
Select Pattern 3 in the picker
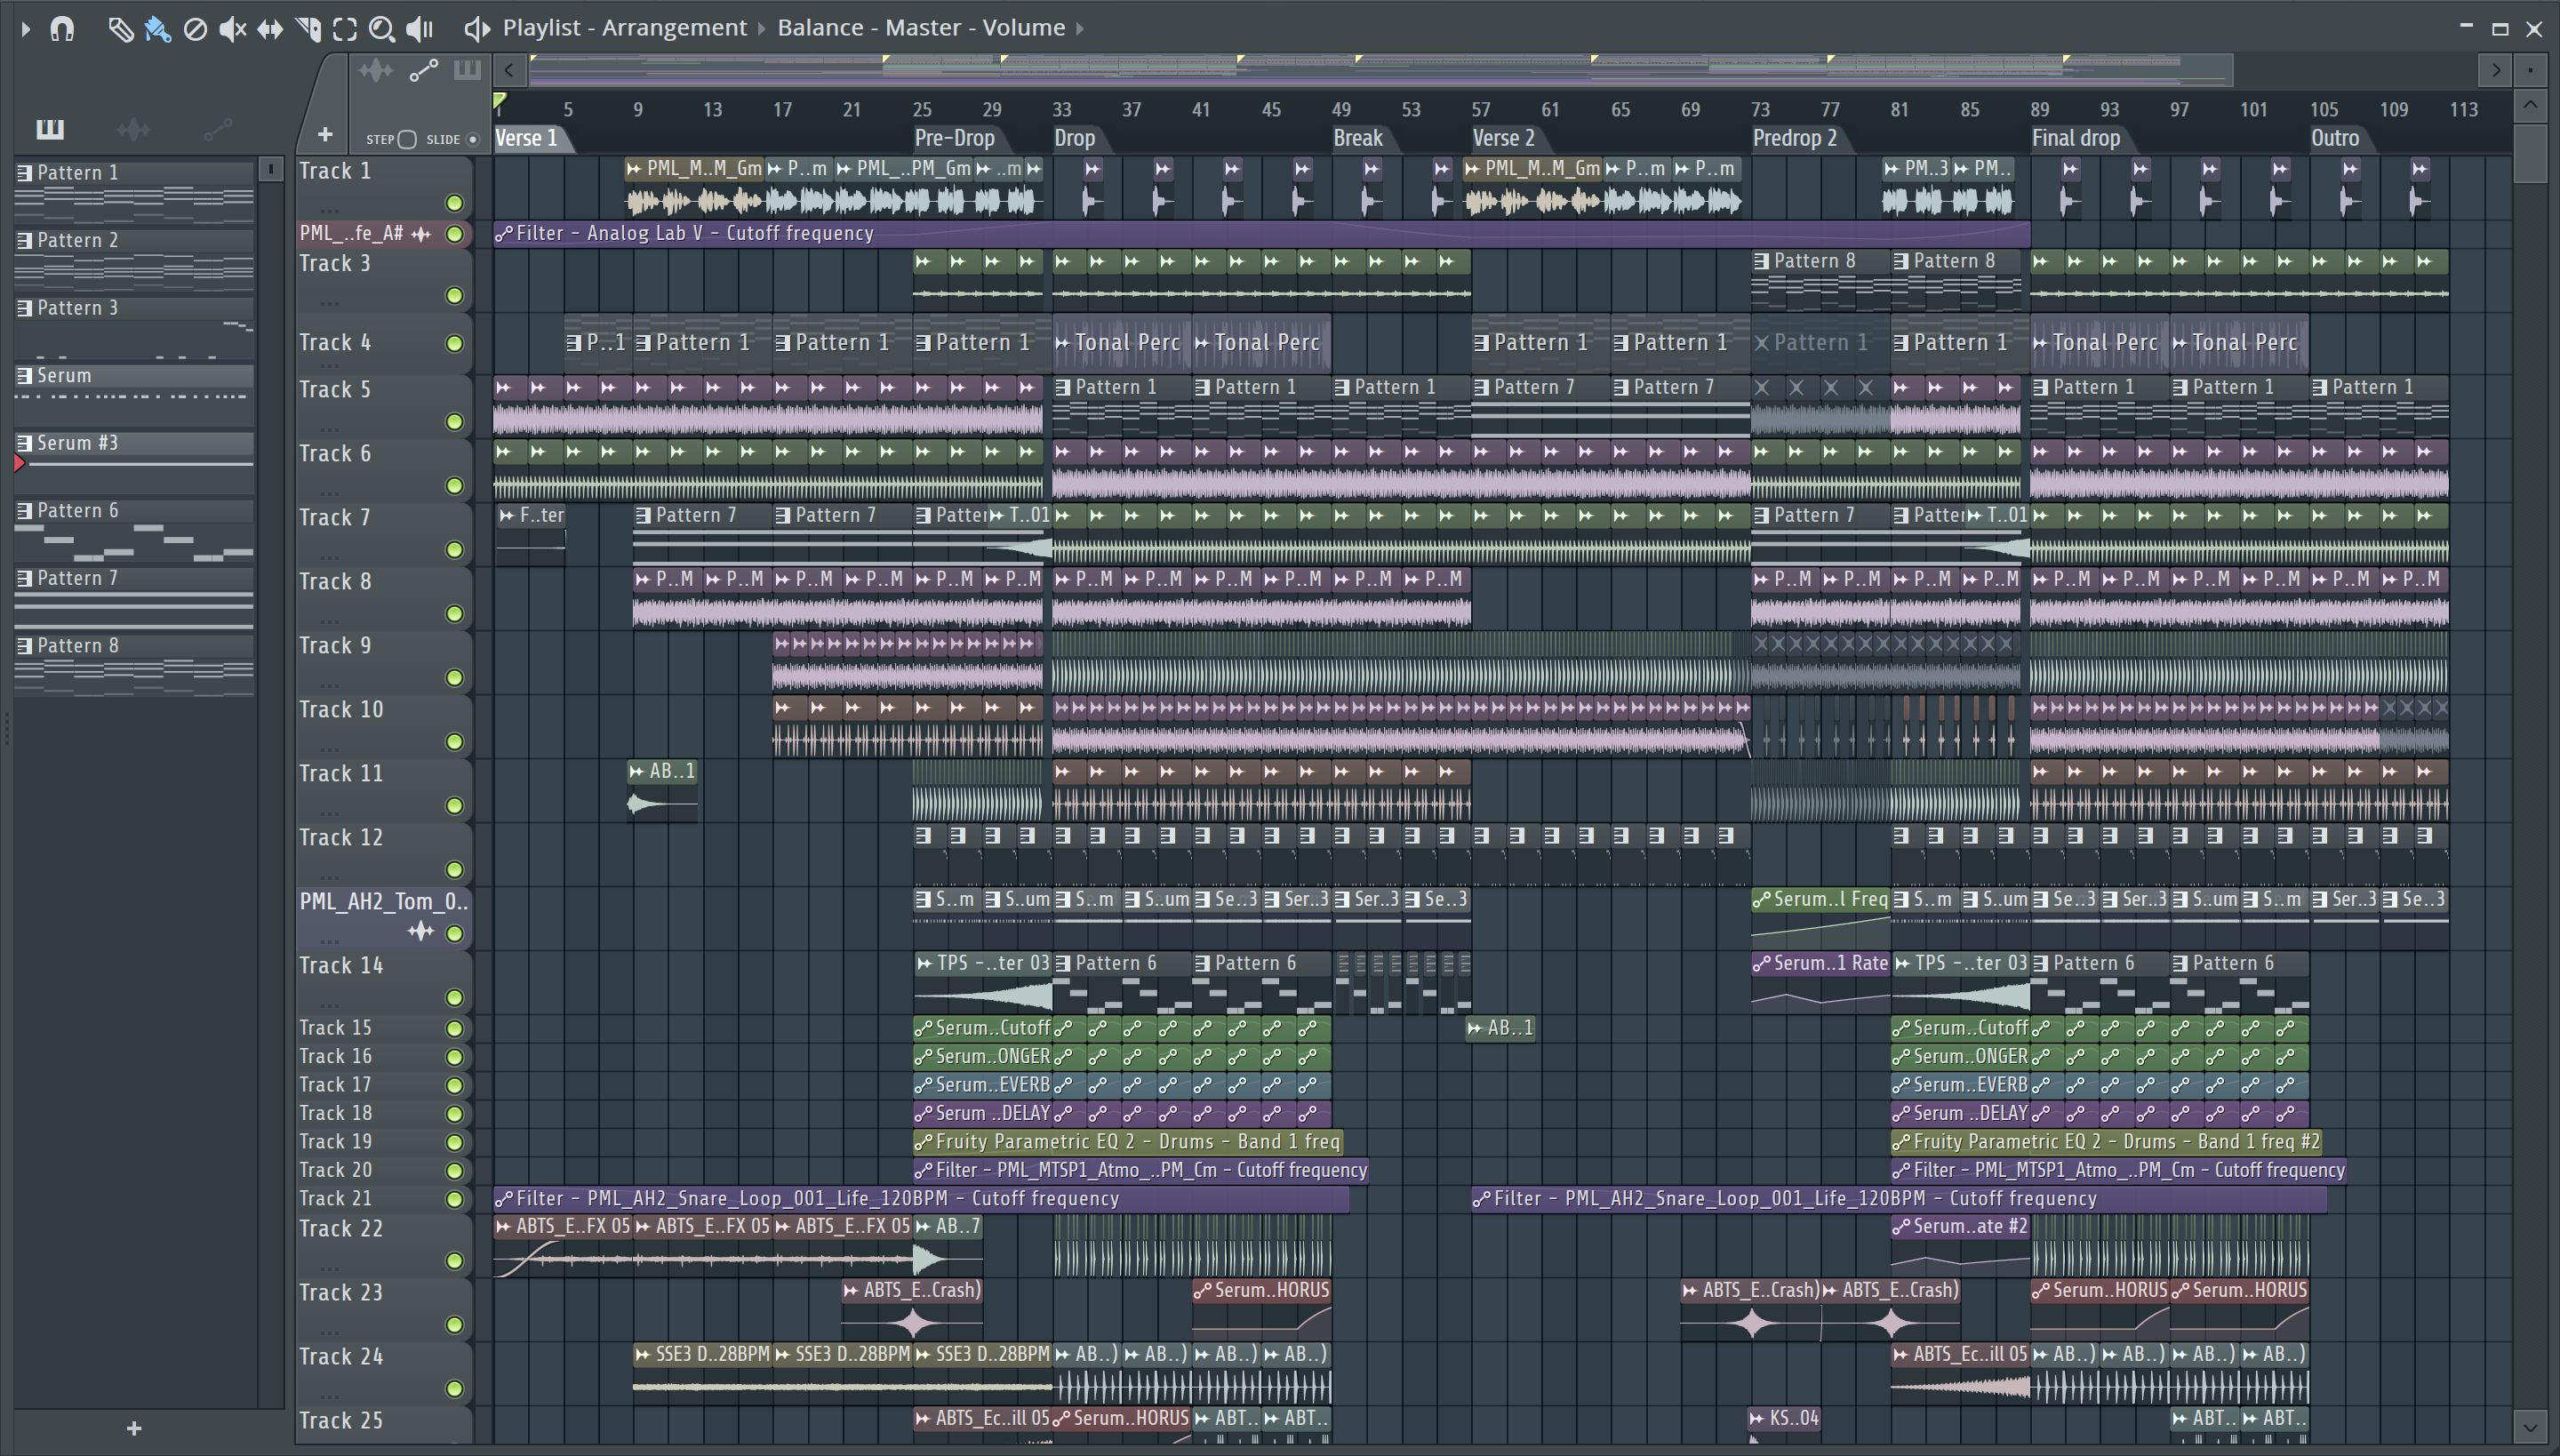[134, 327]
